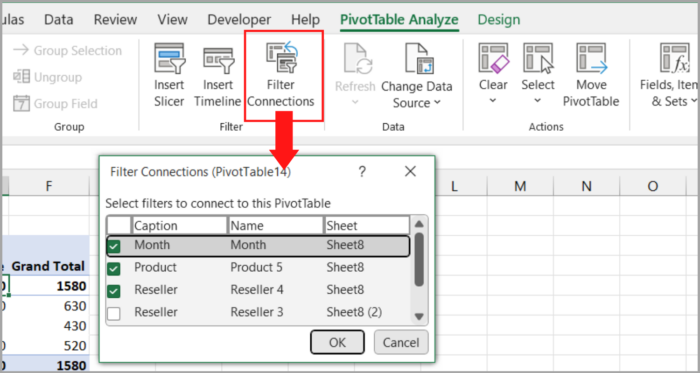Click Cancel in the Filter Connections dialog

tap(401, 342)
